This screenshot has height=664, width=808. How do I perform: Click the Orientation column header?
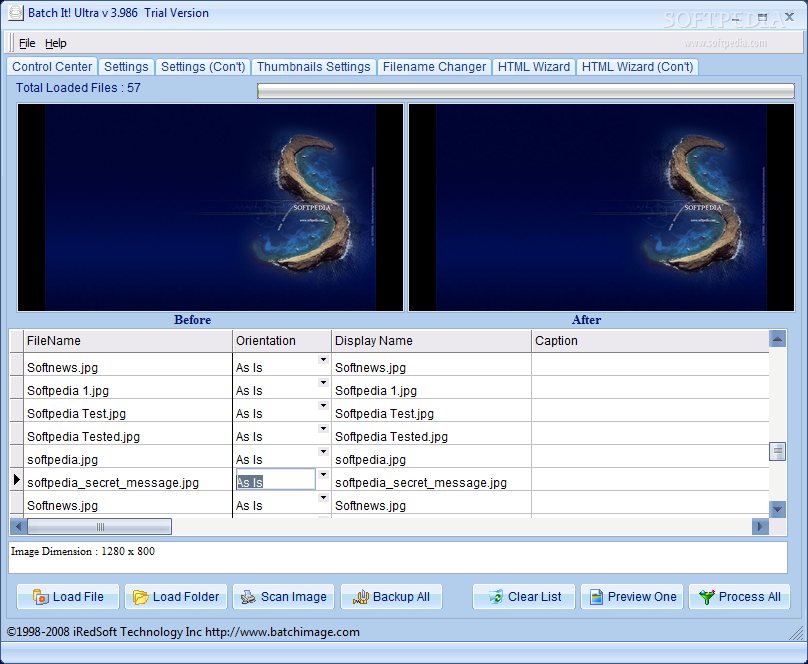[x=282, y=341]
